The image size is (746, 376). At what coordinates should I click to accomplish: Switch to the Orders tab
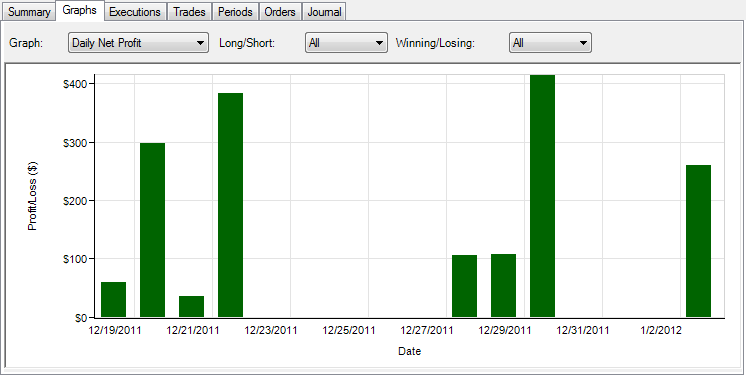coord(280,12)
